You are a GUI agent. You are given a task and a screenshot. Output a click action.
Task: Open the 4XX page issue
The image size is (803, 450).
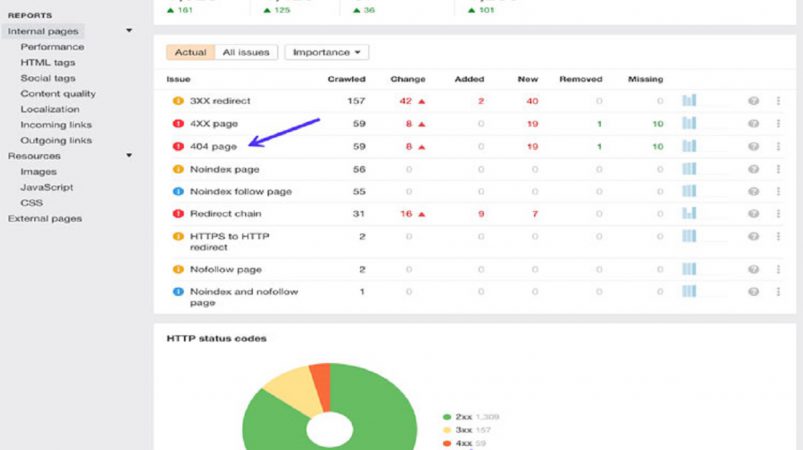[x=214, y=123]
